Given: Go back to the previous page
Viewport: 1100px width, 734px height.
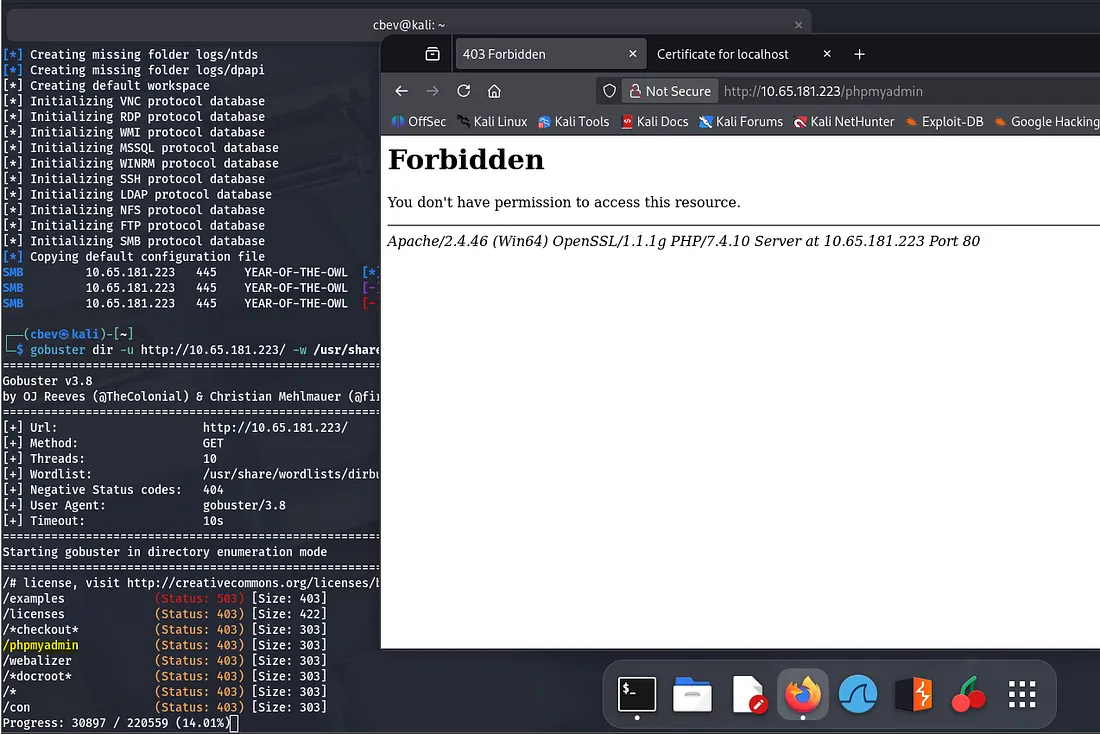Looking at the screenshot, I should coord(401,91).
